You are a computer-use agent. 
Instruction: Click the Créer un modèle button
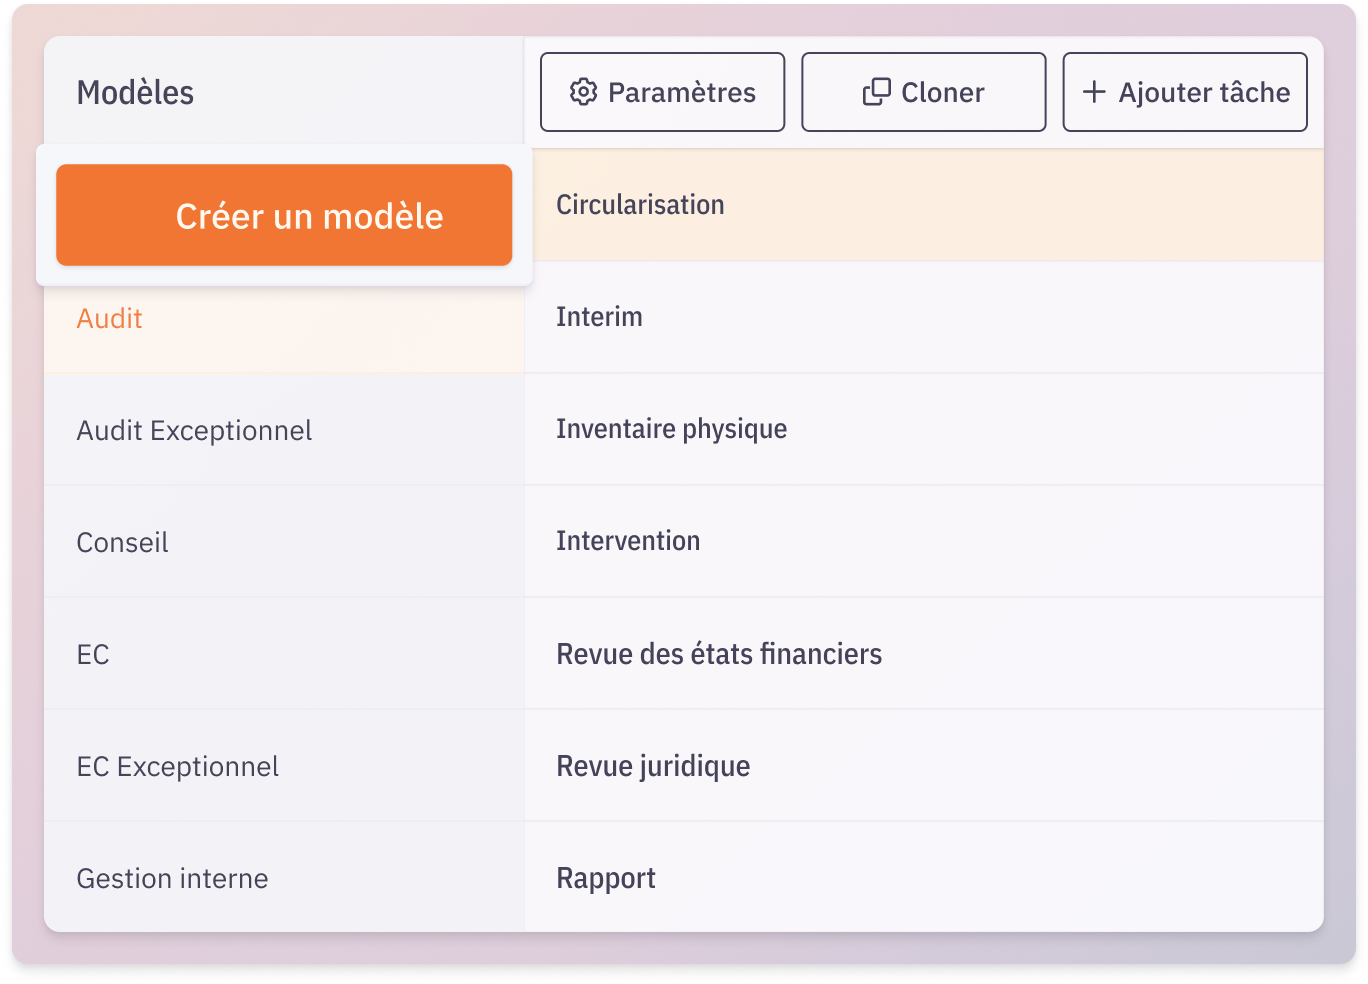tap(284, 215)
